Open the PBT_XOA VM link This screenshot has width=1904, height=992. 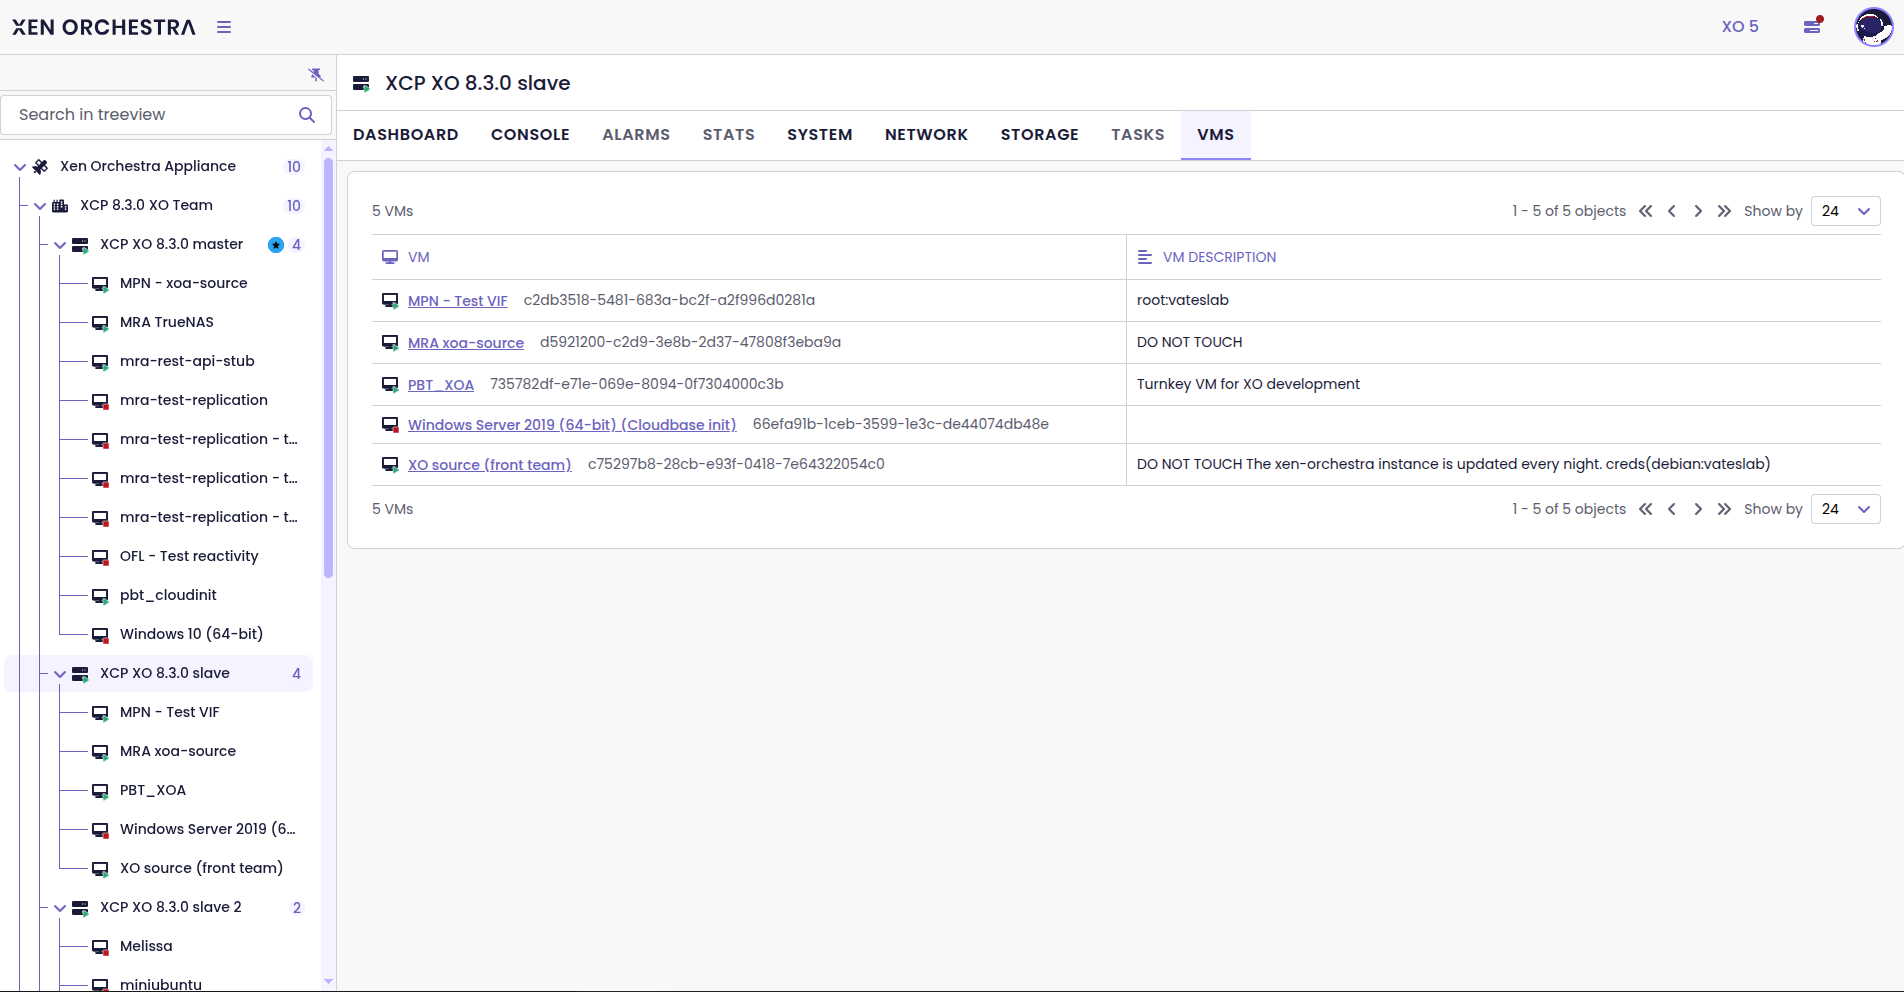[441, 385]
